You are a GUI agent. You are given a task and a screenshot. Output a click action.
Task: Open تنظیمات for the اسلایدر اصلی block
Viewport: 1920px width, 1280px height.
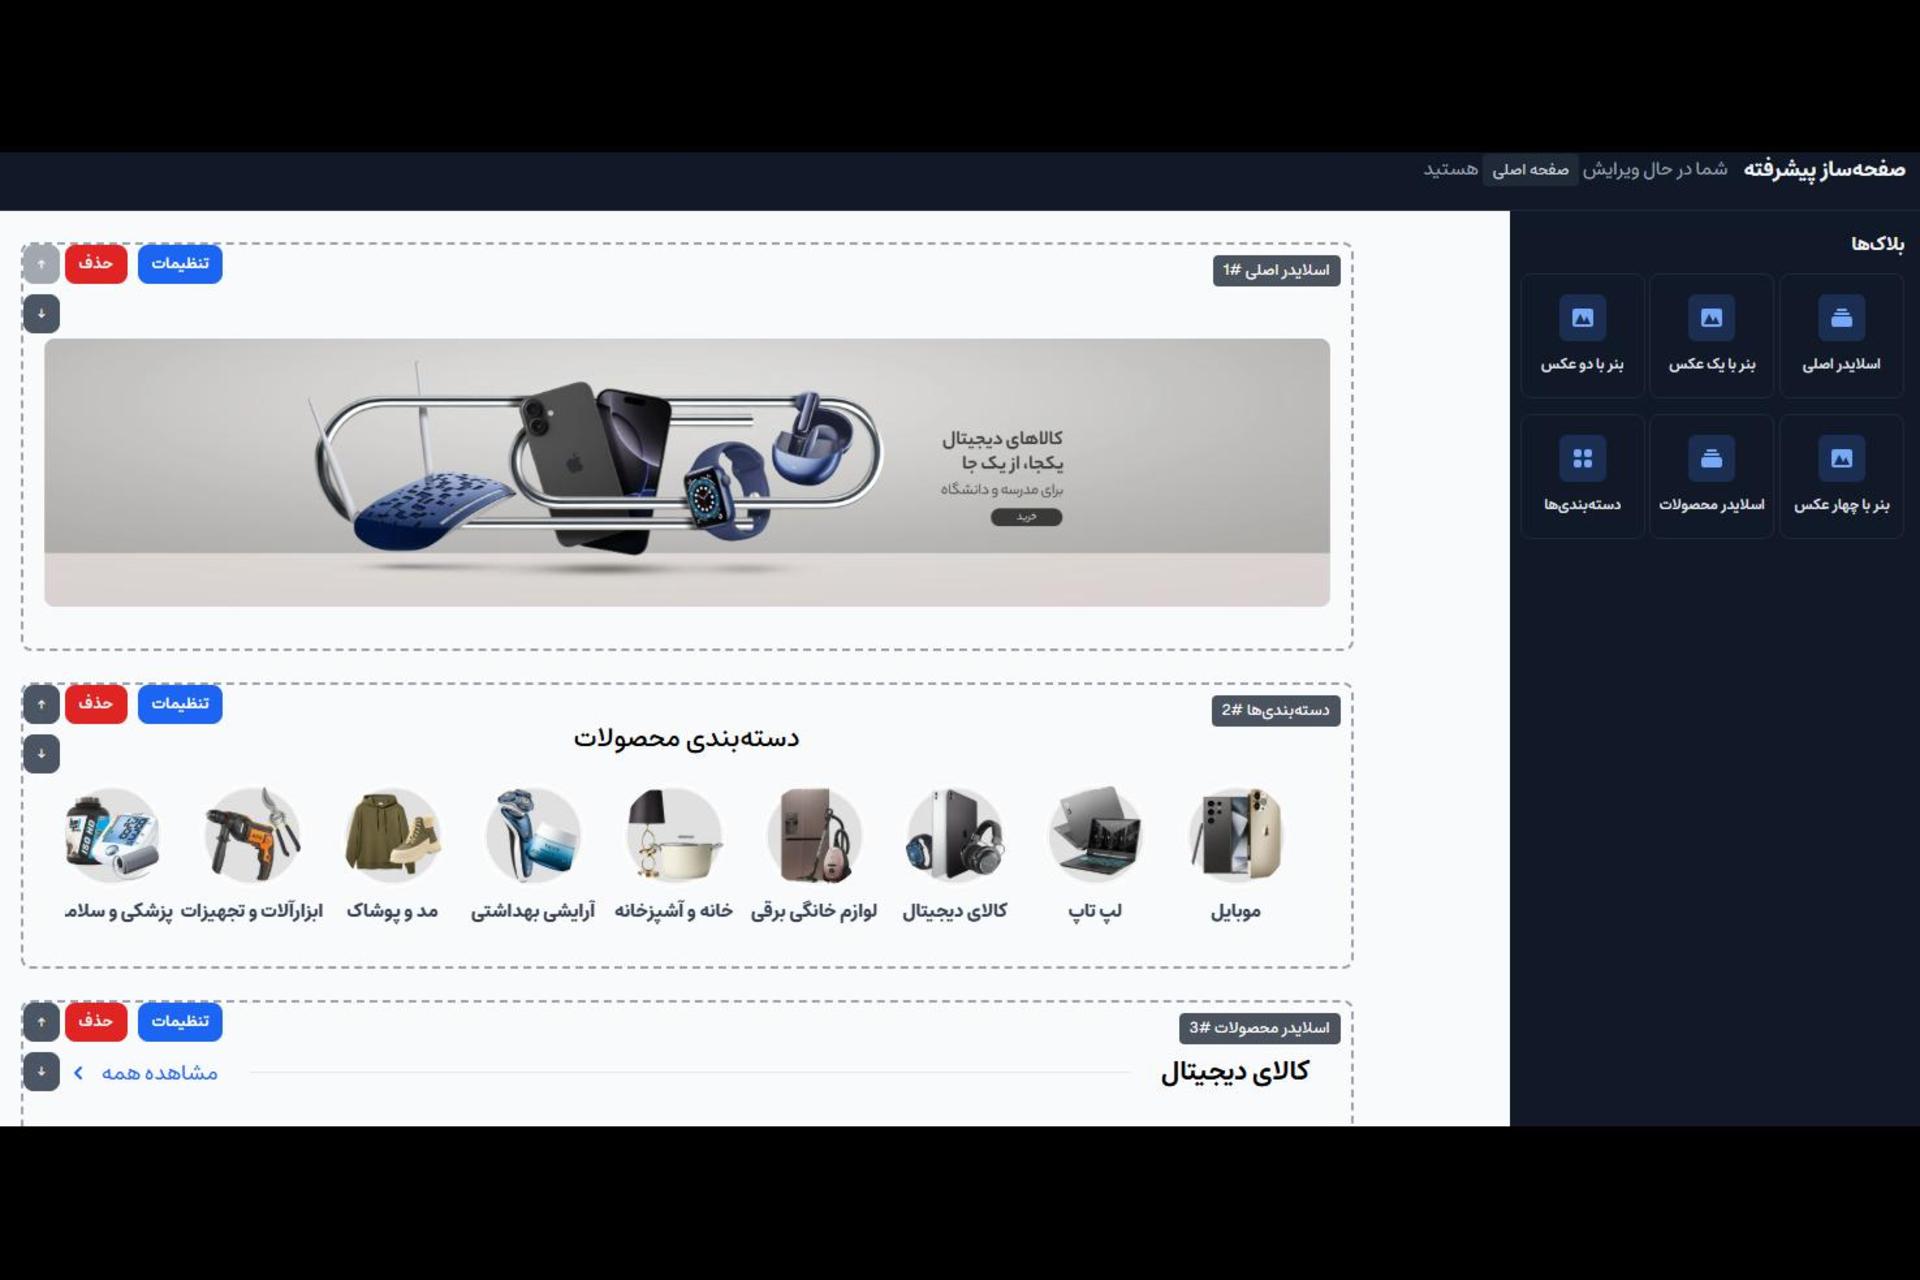tap(180, 263)
